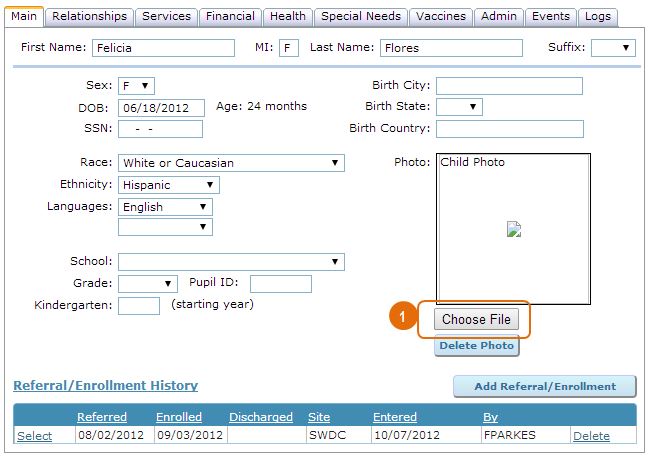Open the Ethnicity dropdown
651x459 pixels.
[168, 185]
